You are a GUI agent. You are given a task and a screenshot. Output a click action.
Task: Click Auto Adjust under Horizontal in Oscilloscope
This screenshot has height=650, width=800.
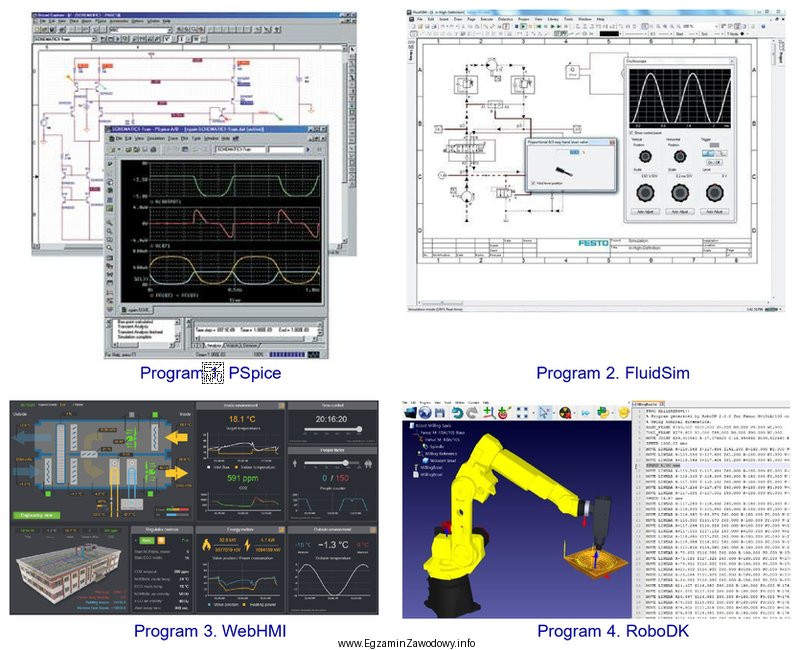tap(680, 212)
